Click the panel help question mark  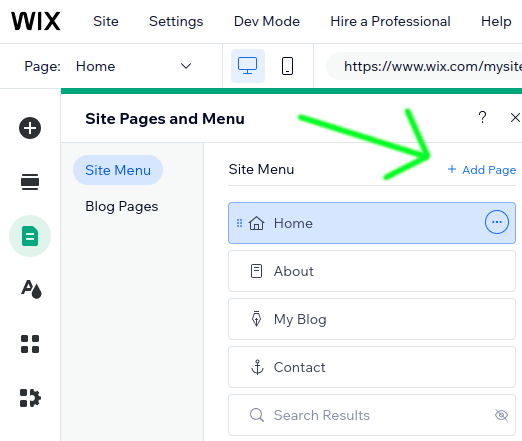482,117
